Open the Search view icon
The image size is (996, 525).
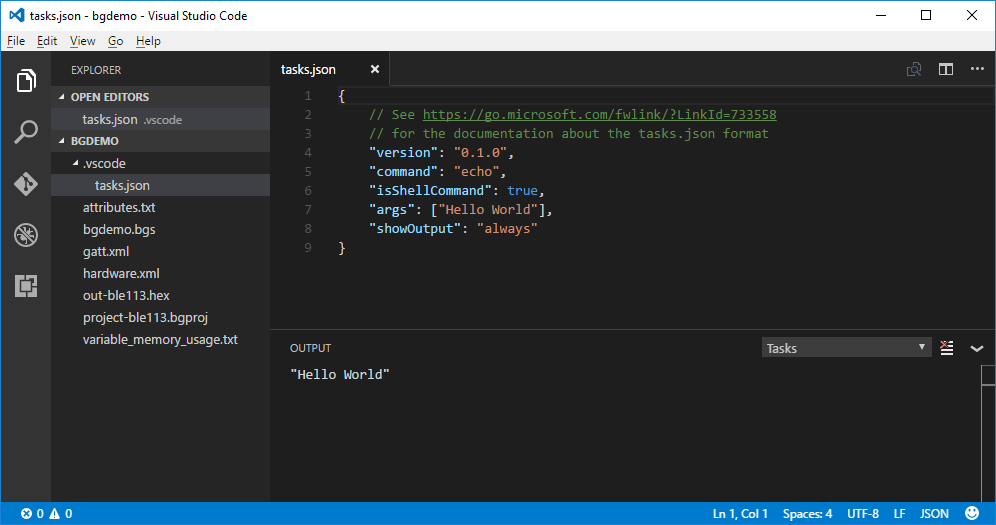(26, 132)
